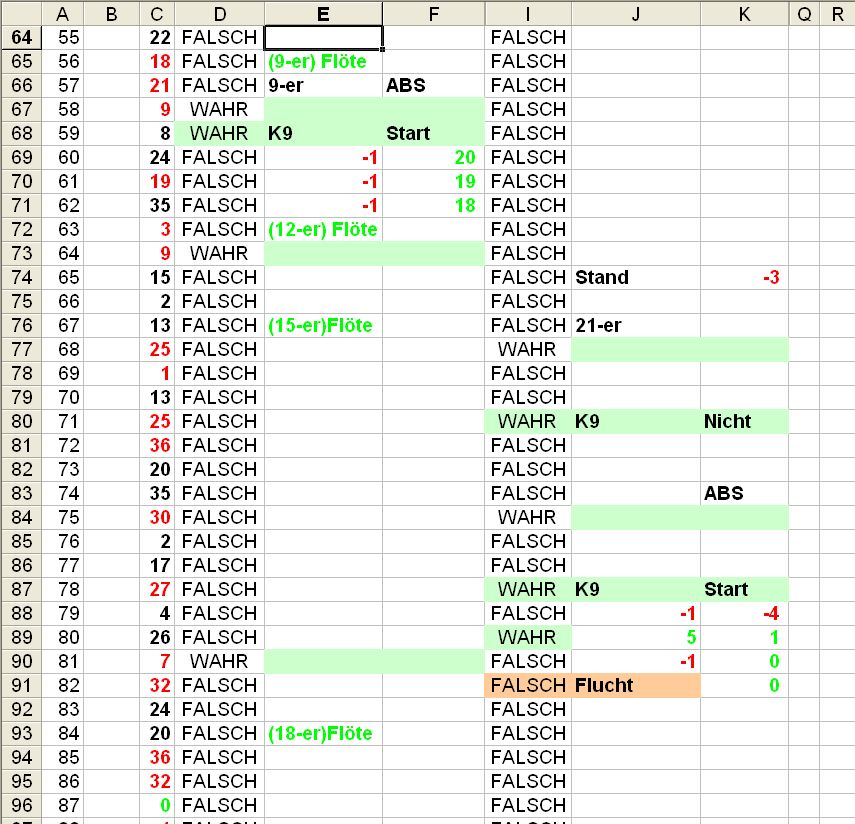Select column D header
Image resolution: width=855 pixels, height=824 pixels.
(x=220, y=14)
